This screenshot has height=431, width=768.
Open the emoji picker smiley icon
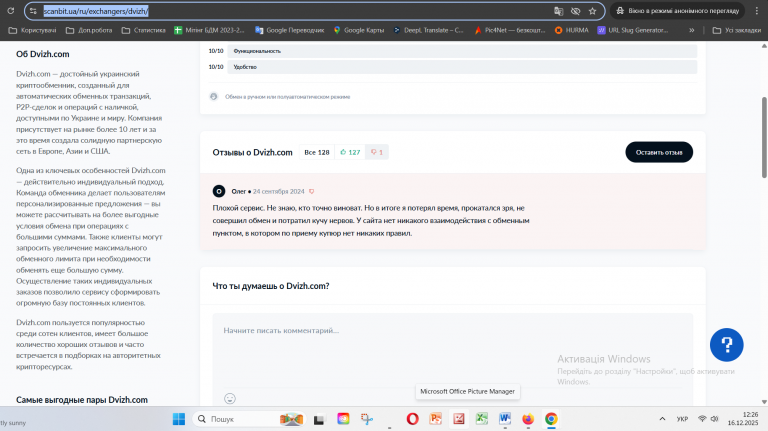[230, 399]
